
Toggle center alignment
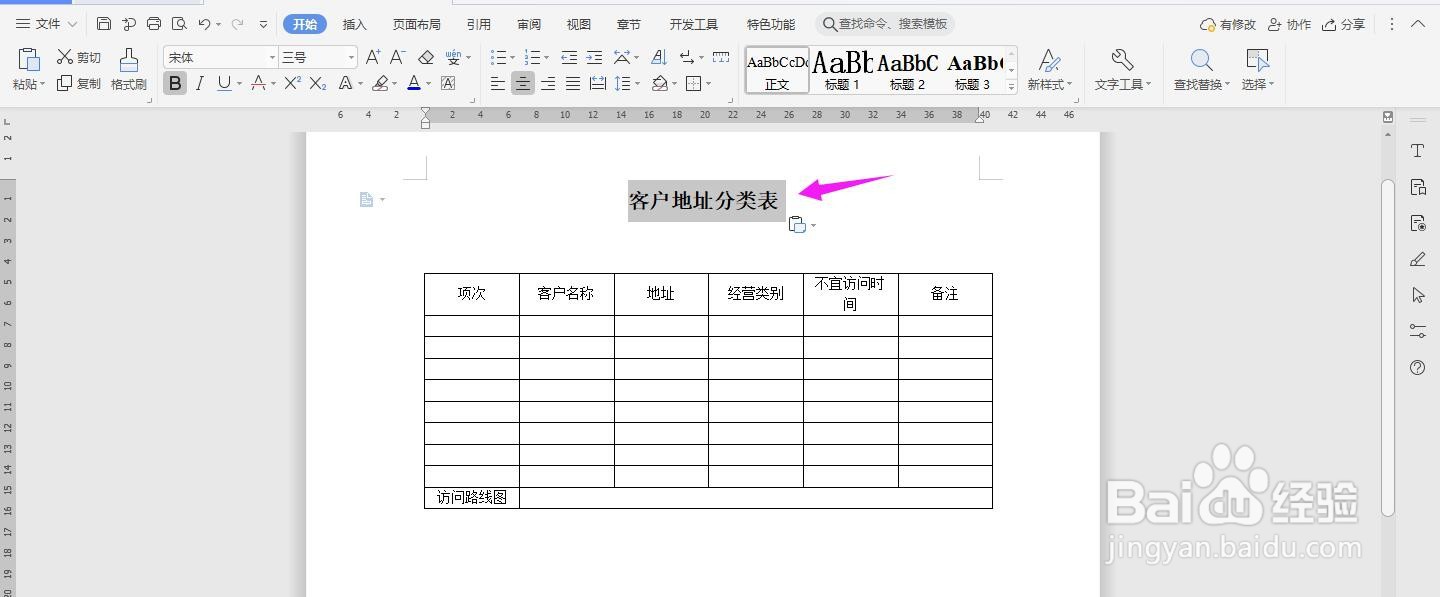[x=523, y=84]
